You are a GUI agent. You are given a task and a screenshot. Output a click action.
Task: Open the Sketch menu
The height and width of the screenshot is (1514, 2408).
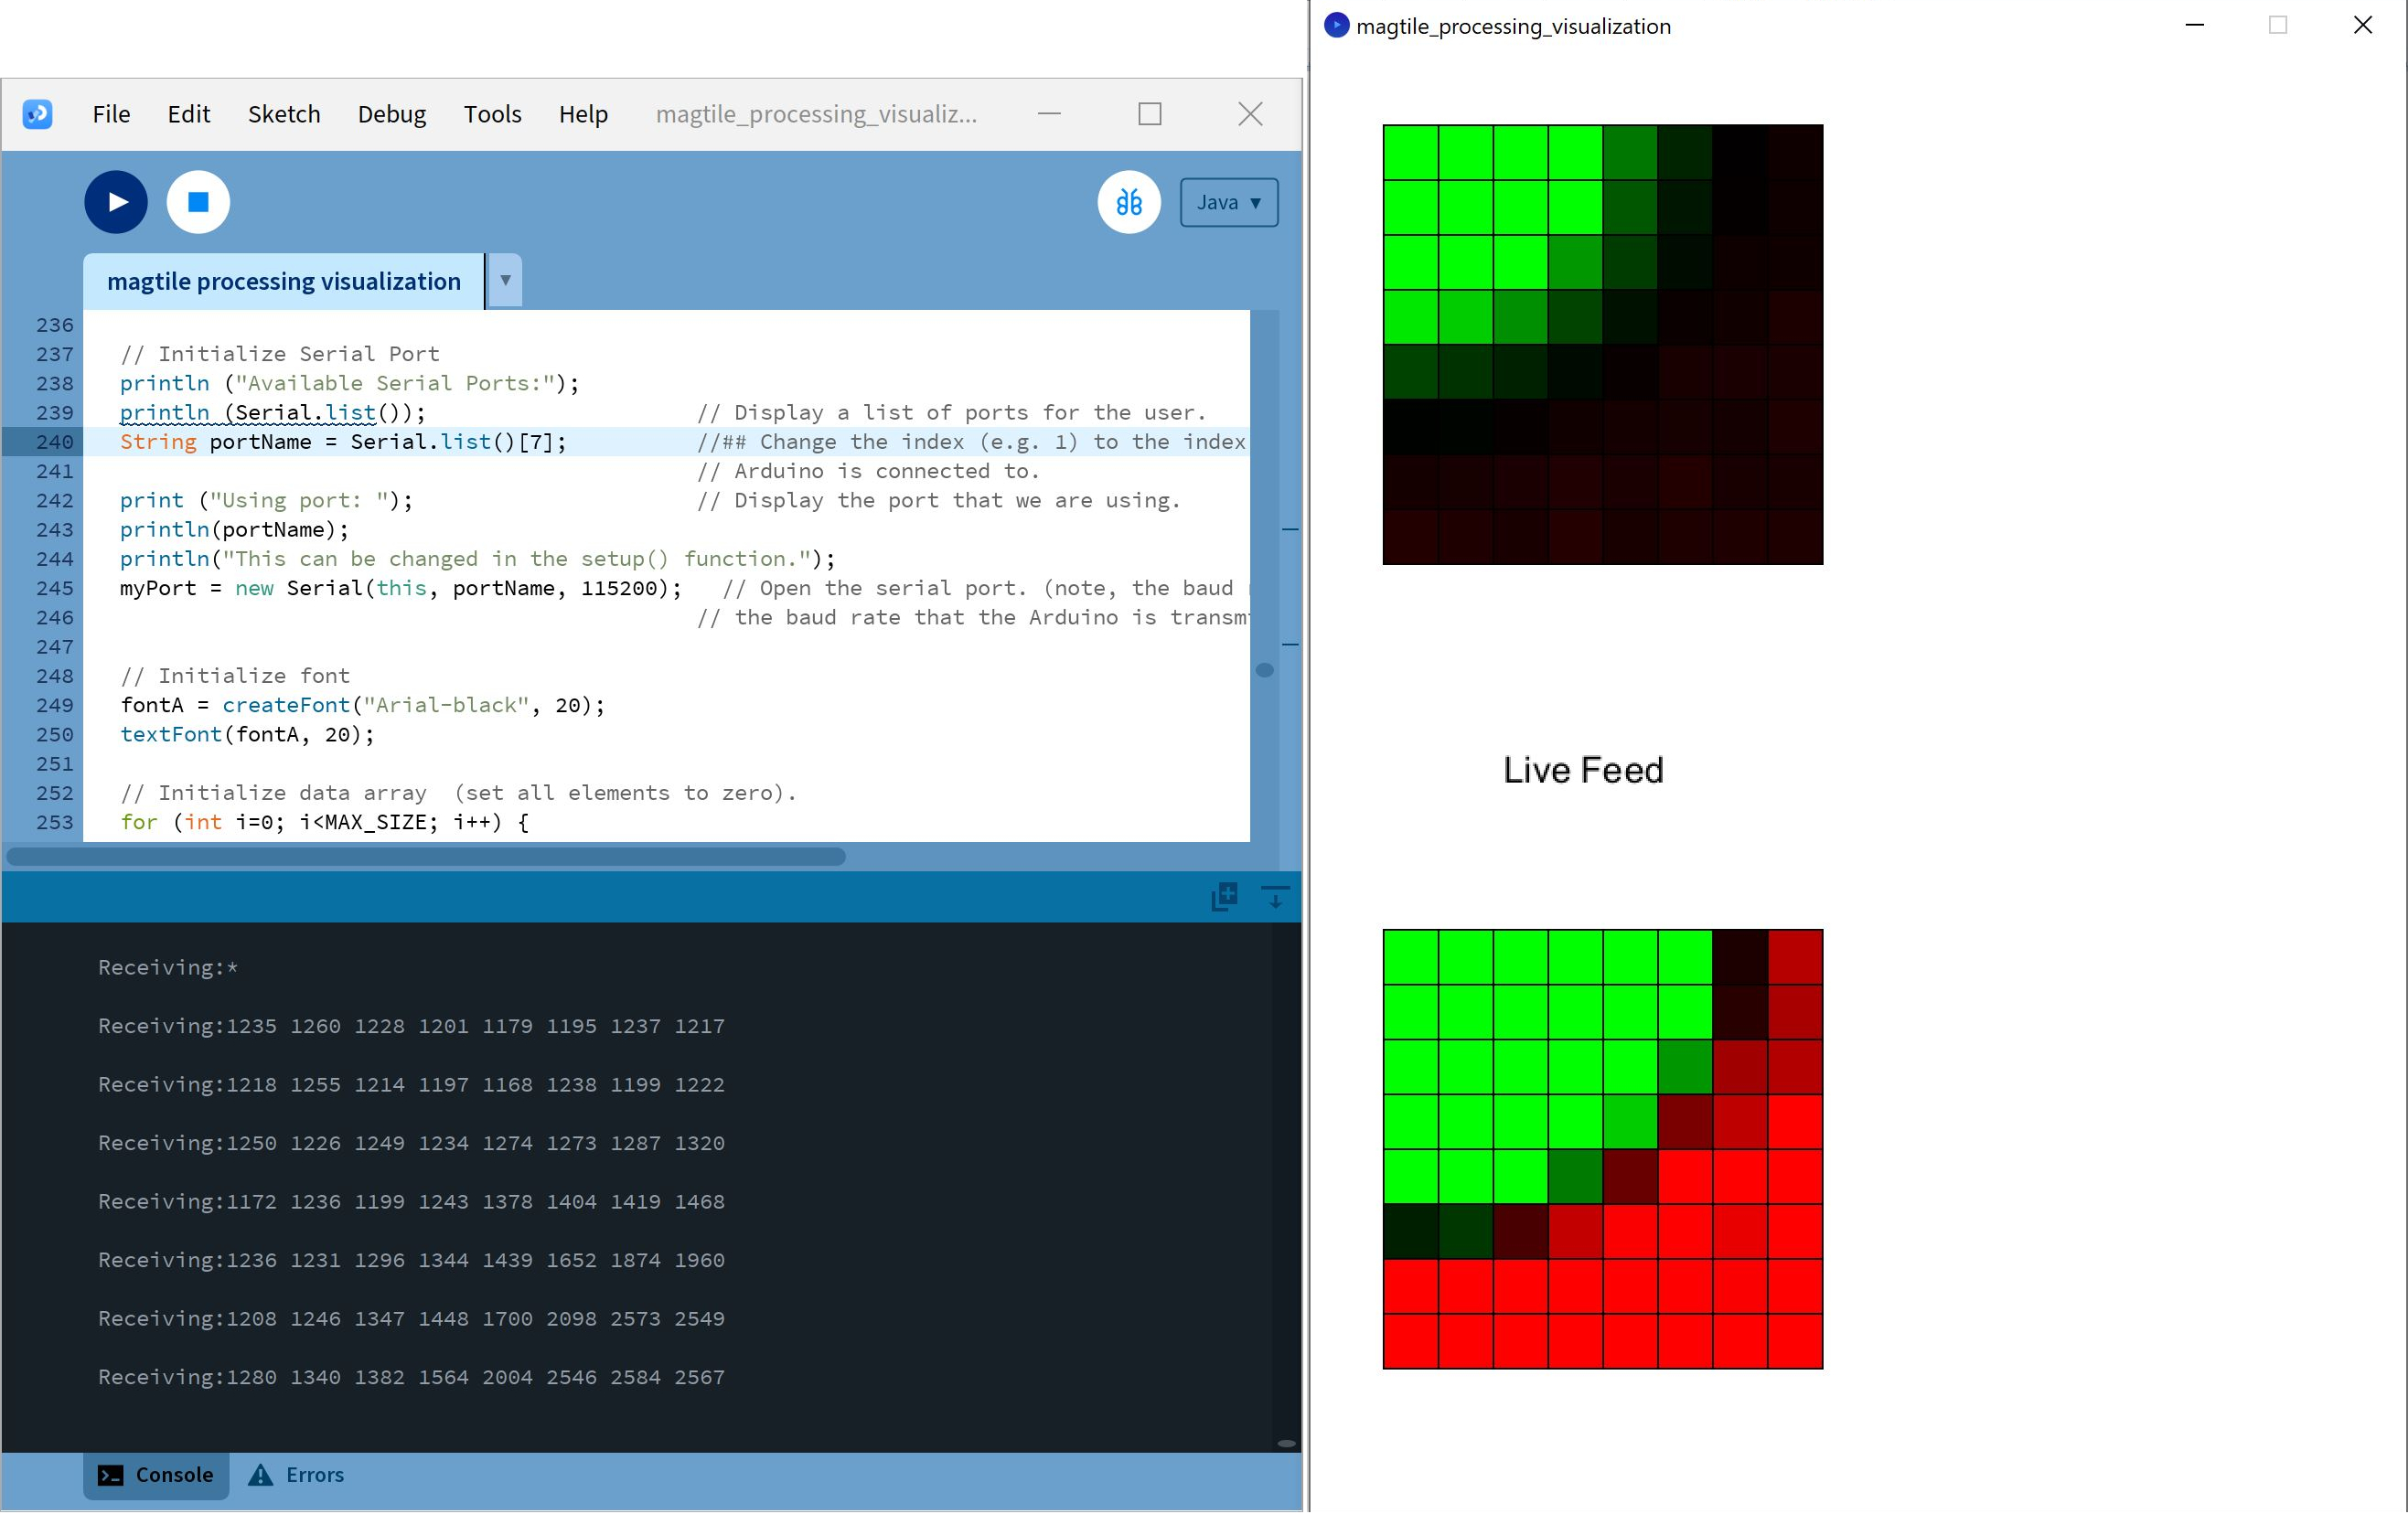tap(284, 114)
